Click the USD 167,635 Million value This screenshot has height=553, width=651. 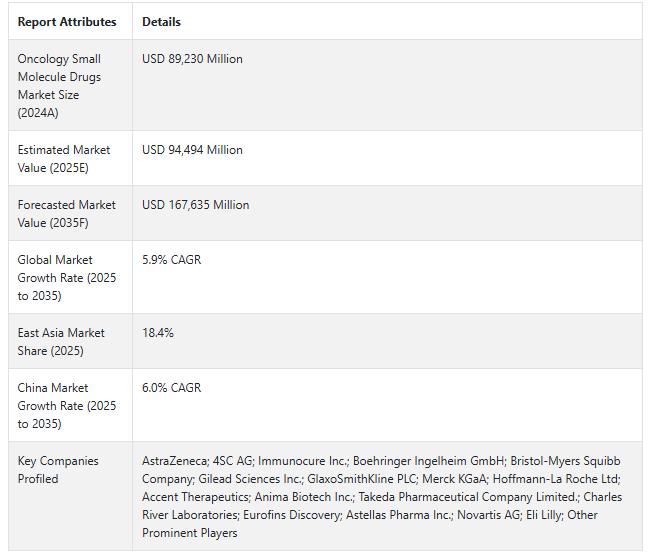click(x=196, y=205)
